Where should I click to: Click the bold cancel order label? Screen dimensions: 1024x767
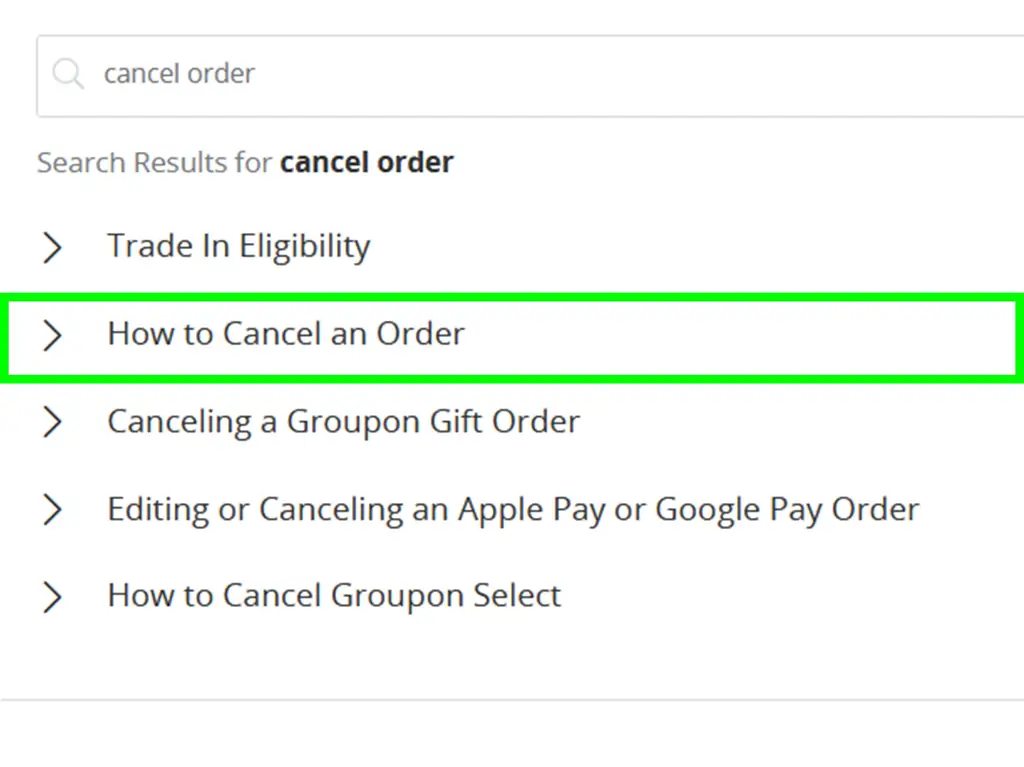pos(367,162)
